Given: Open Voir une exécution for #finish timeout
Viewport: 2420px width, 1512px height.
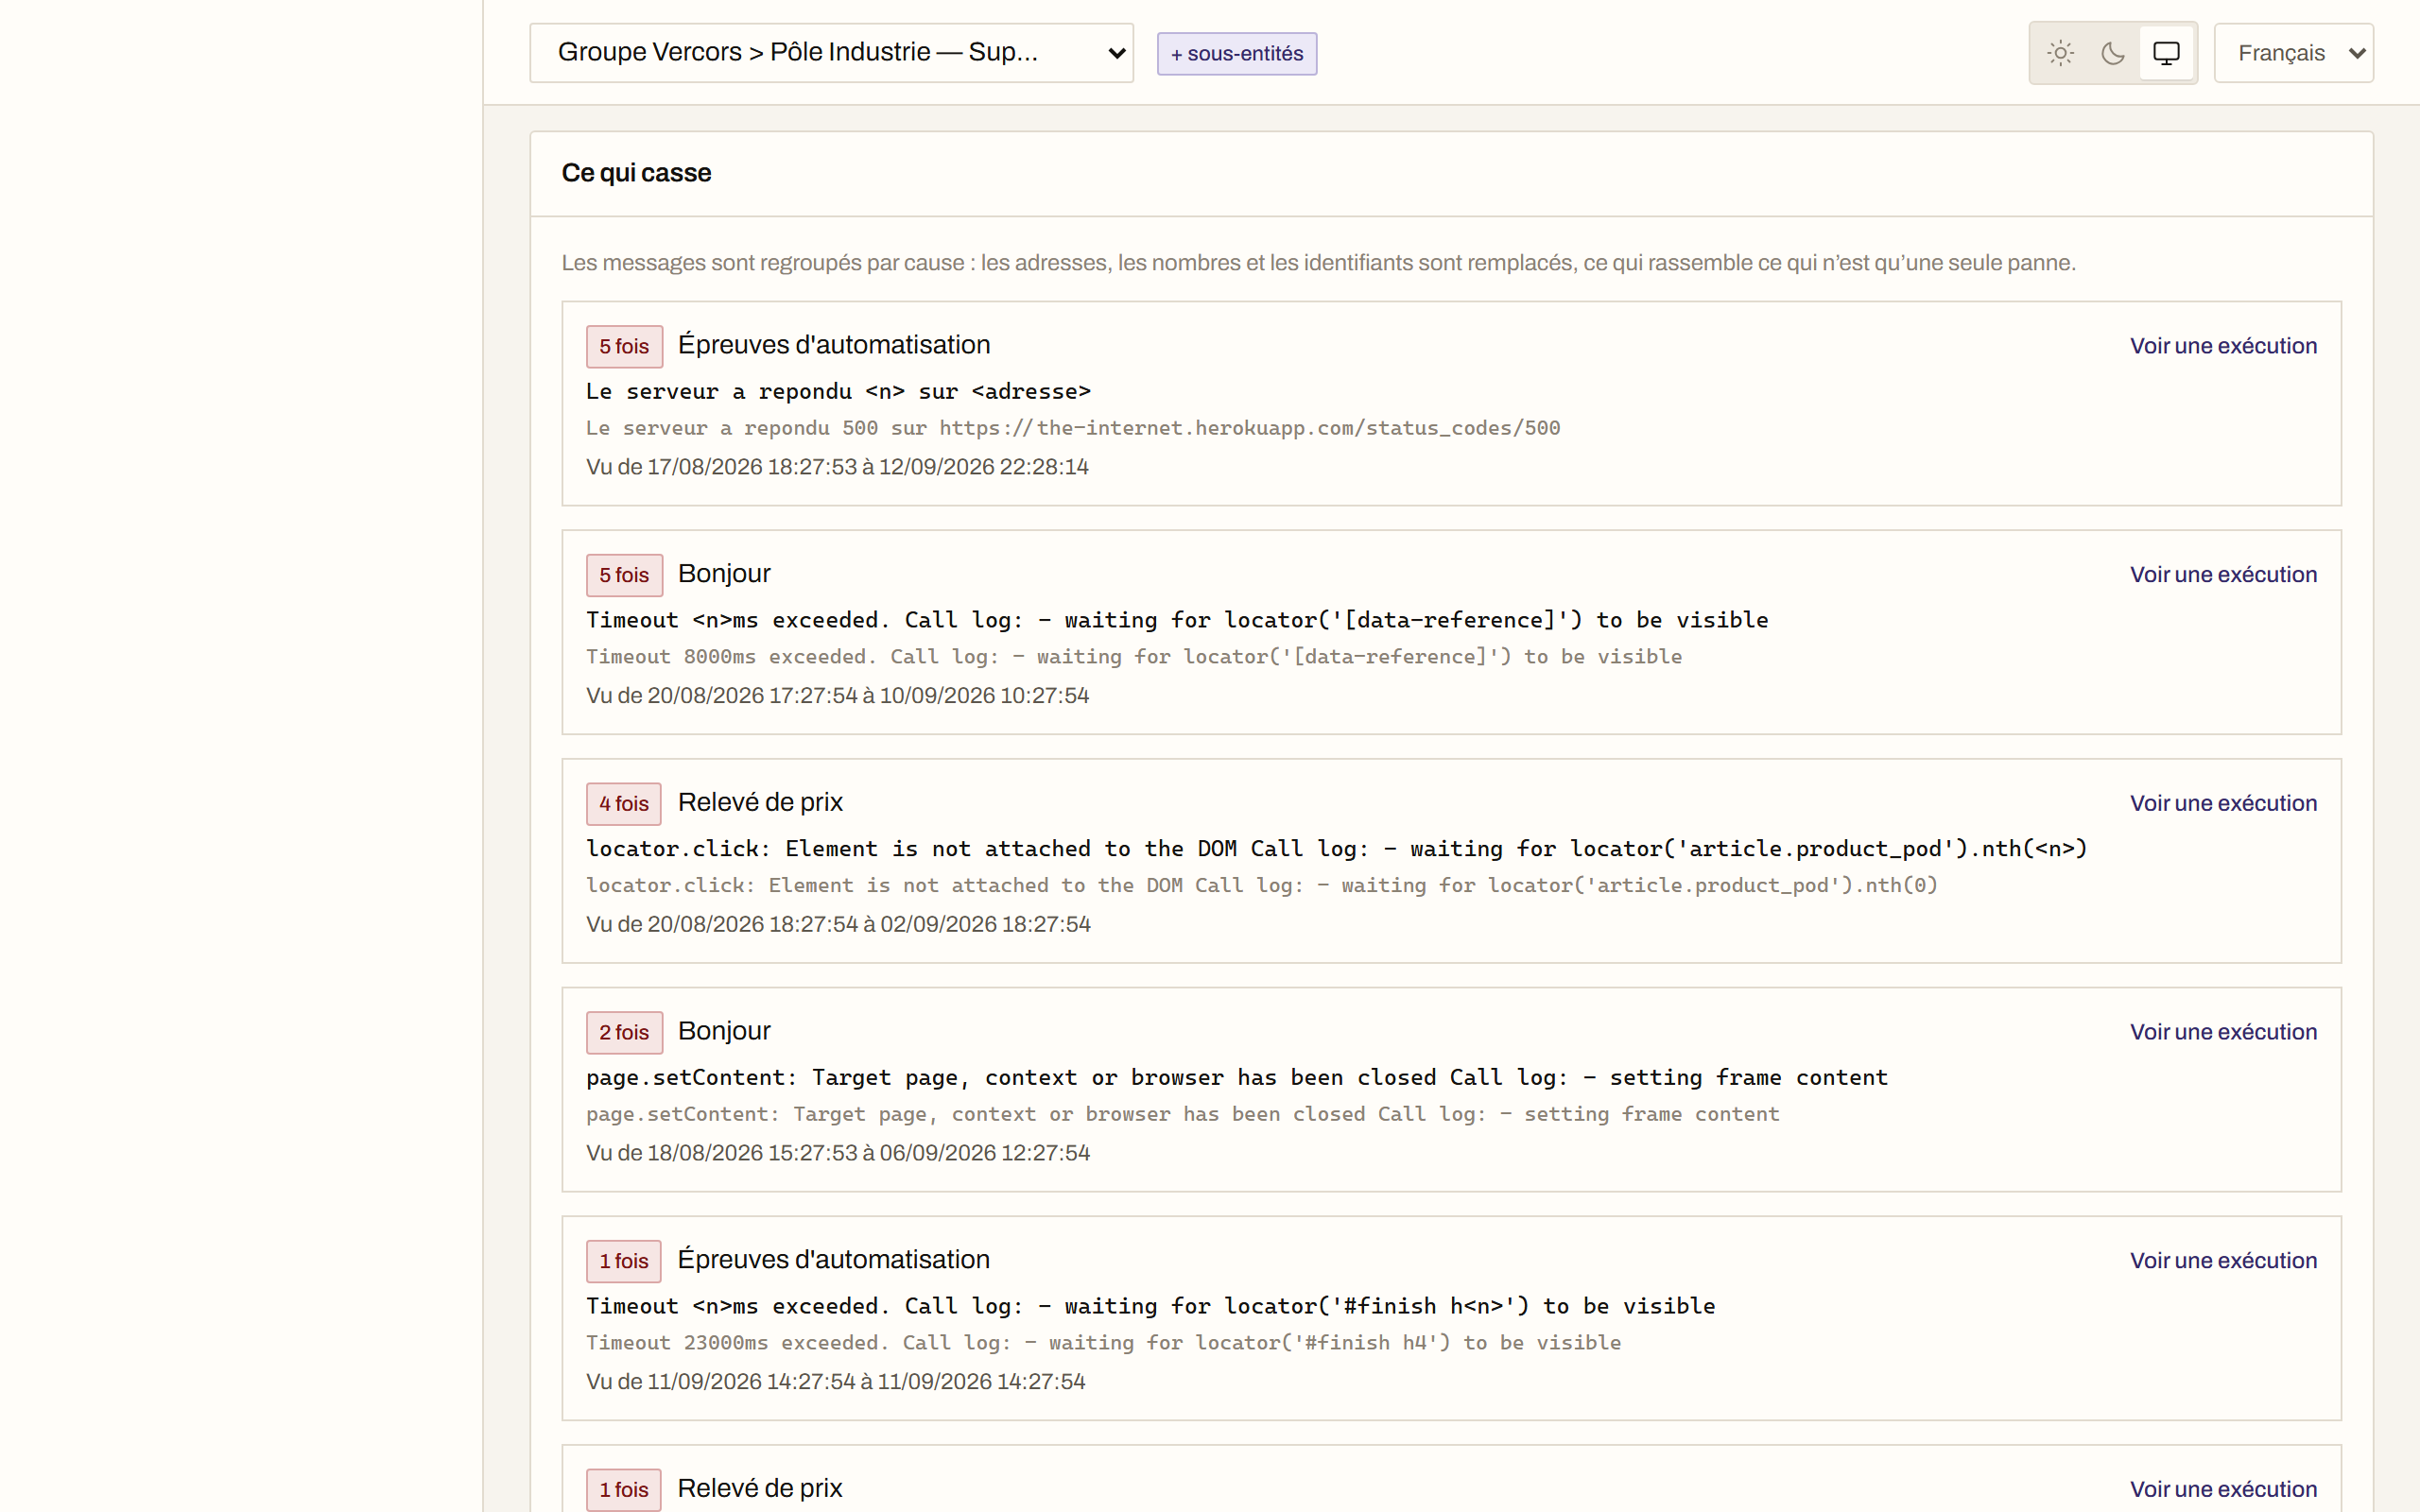Looking at the screenshot, I should (x=2223, y=1261).
